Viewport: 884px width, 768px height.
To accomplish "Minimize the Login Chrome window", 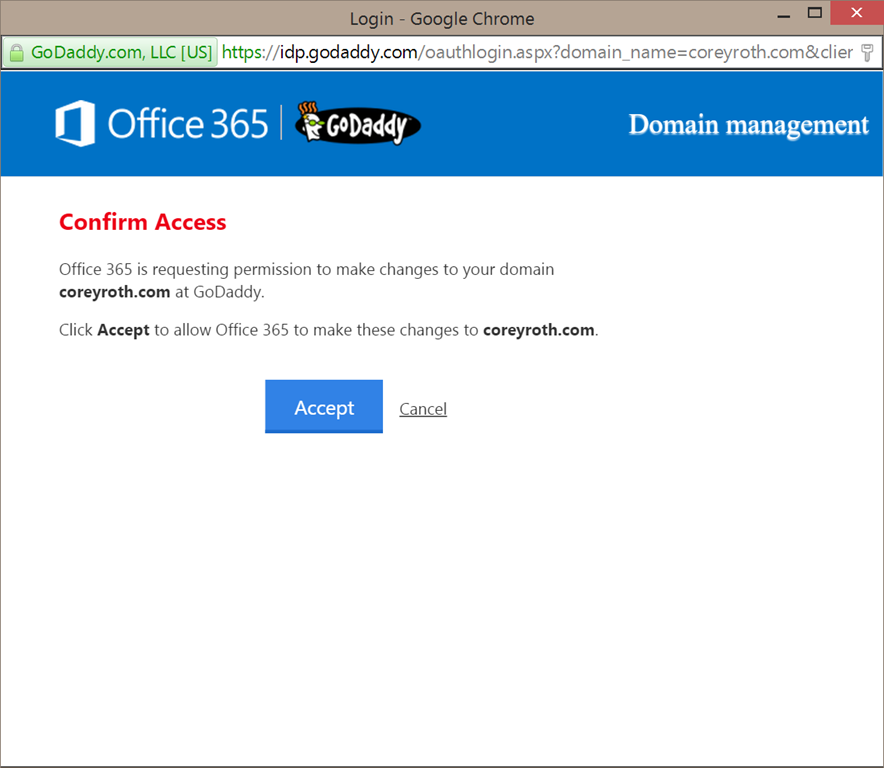I will [784, 15].
